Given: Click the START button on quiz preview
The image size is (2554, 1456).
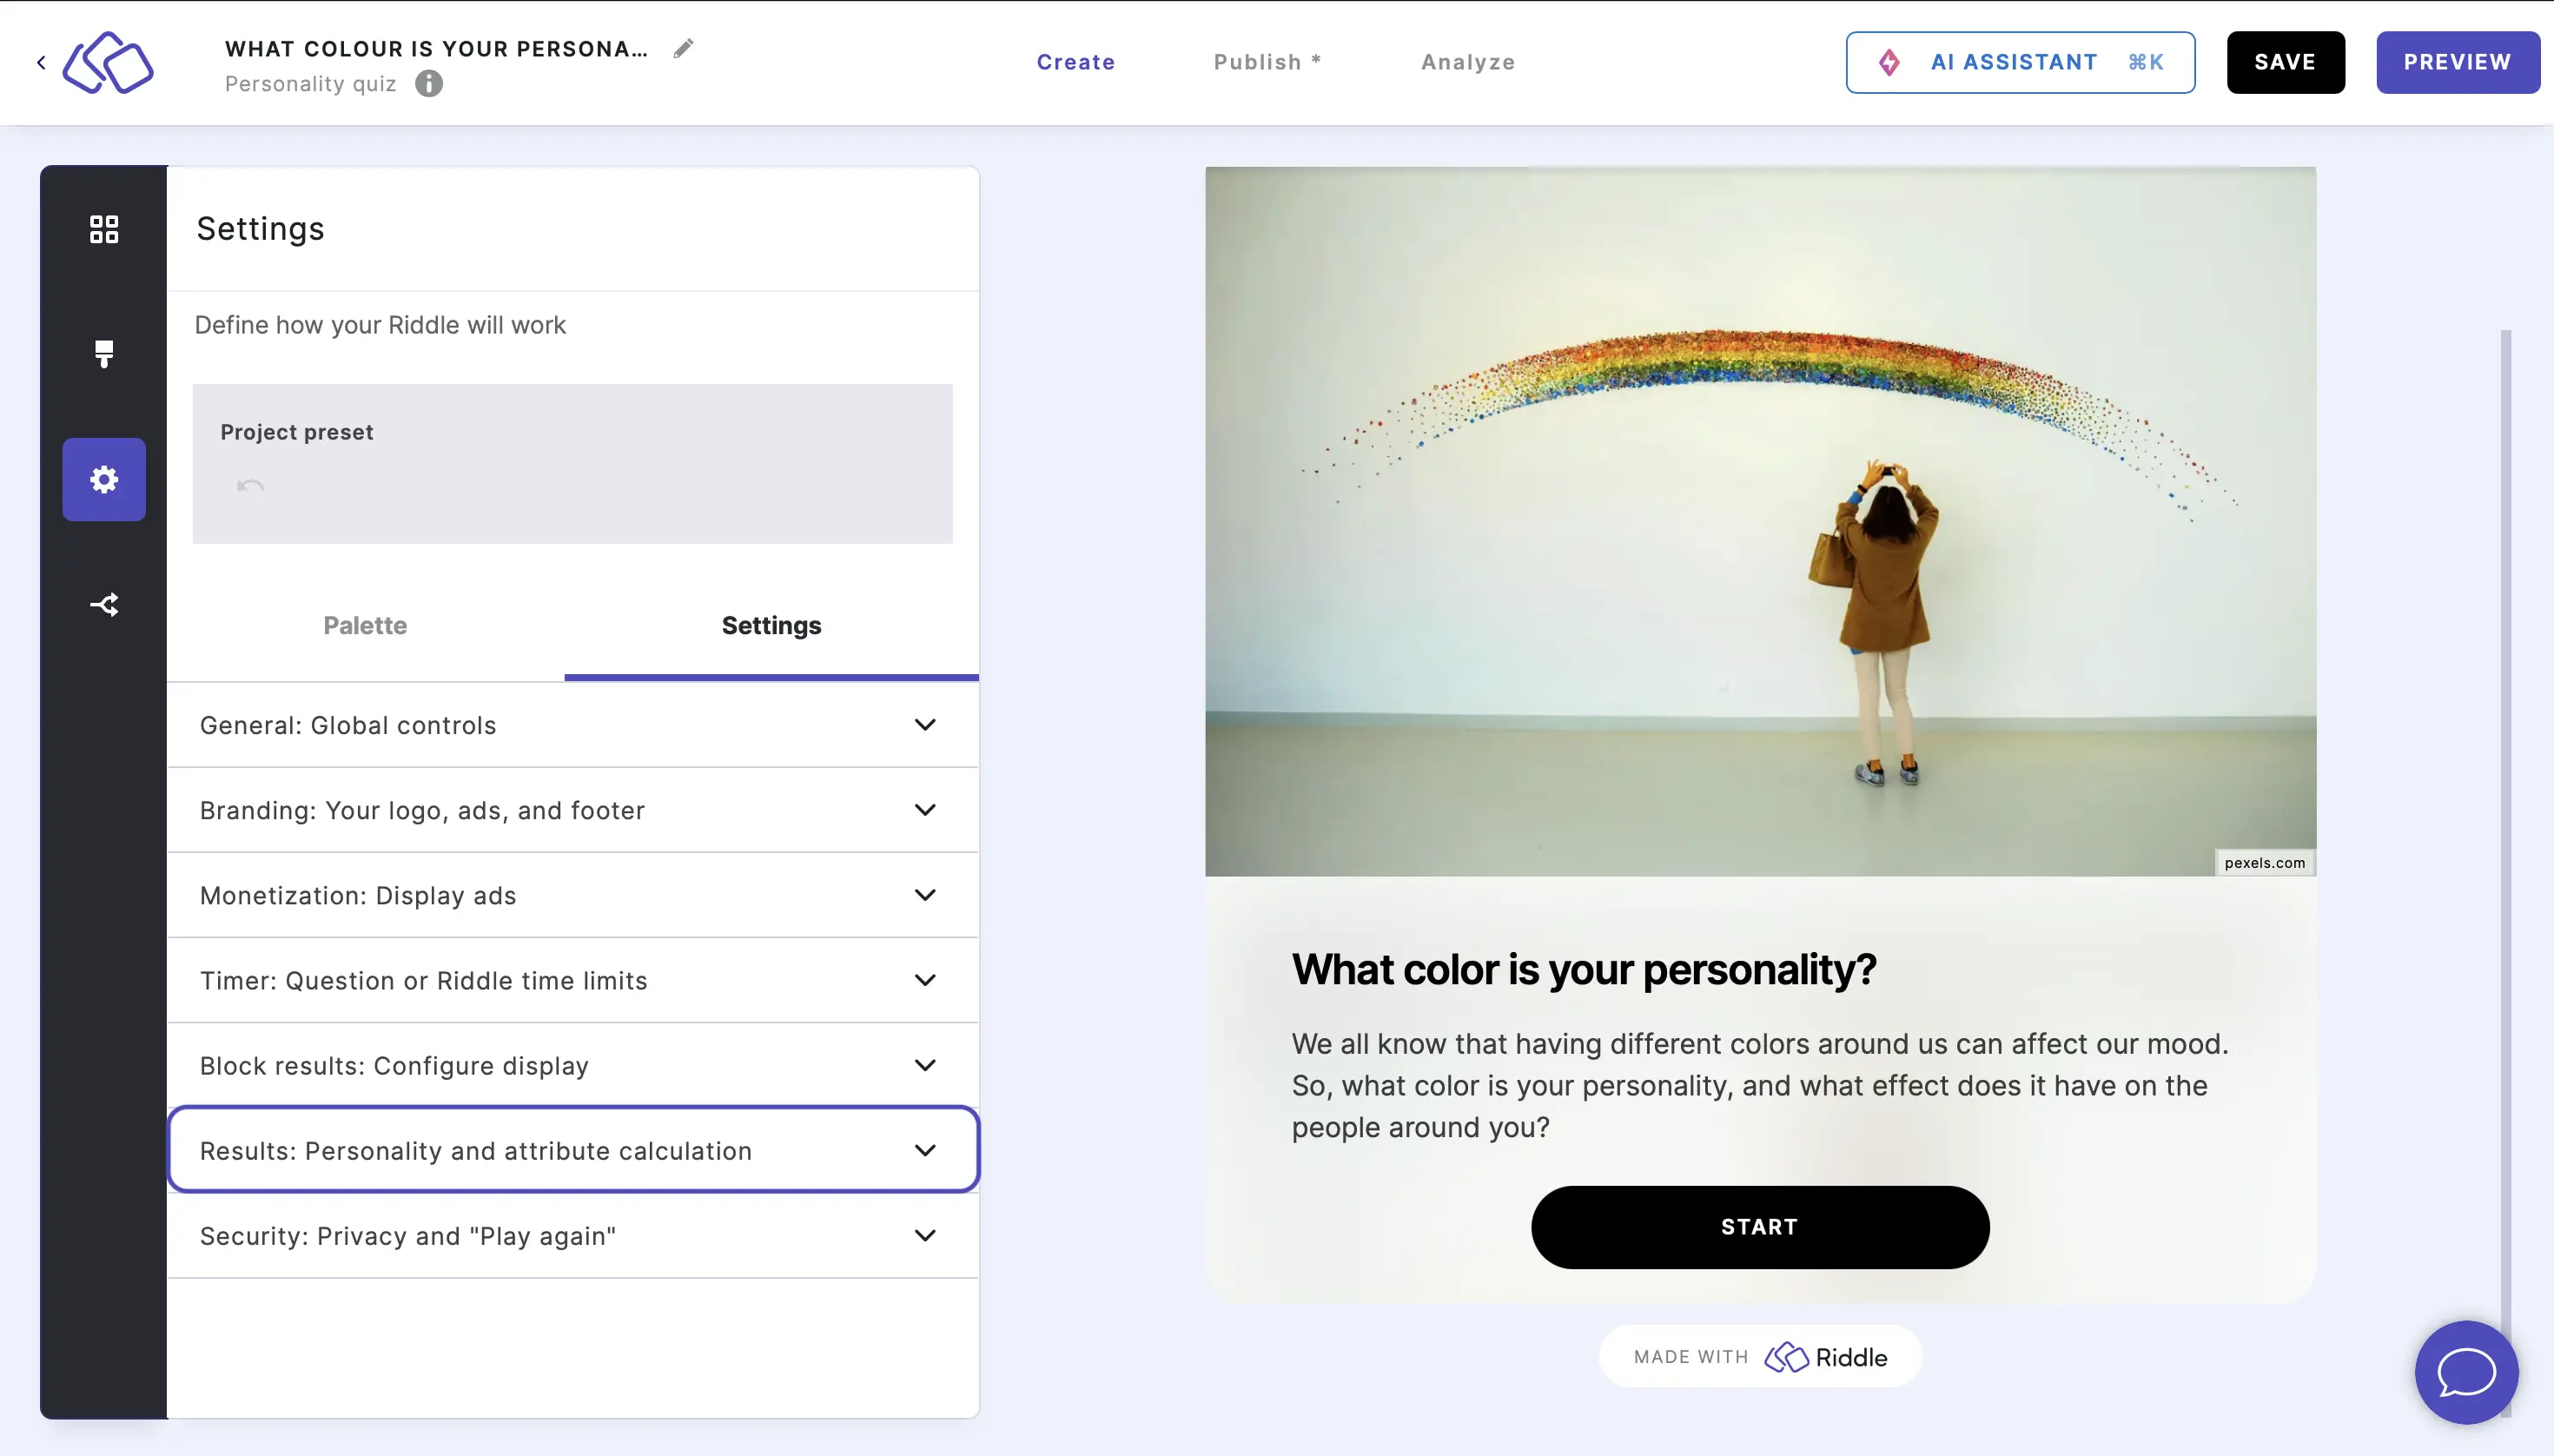Looking at the screenshot, I should (x=1757, y=1226).
